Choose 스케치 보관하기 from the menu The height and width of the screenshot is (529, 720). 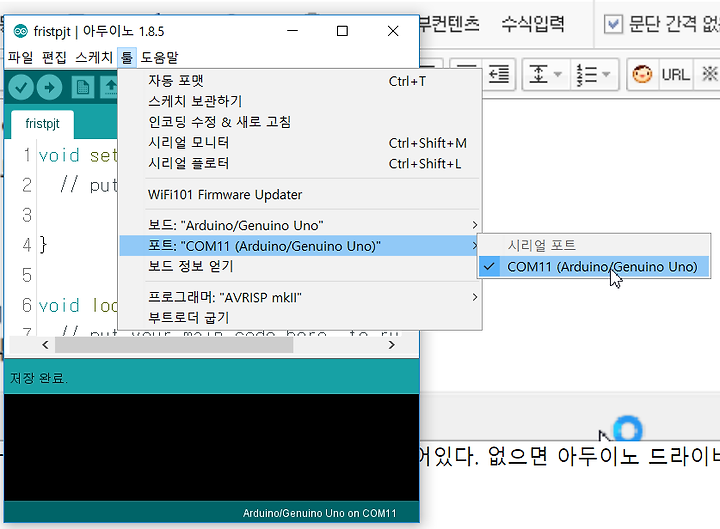click(x=300, y=101)
